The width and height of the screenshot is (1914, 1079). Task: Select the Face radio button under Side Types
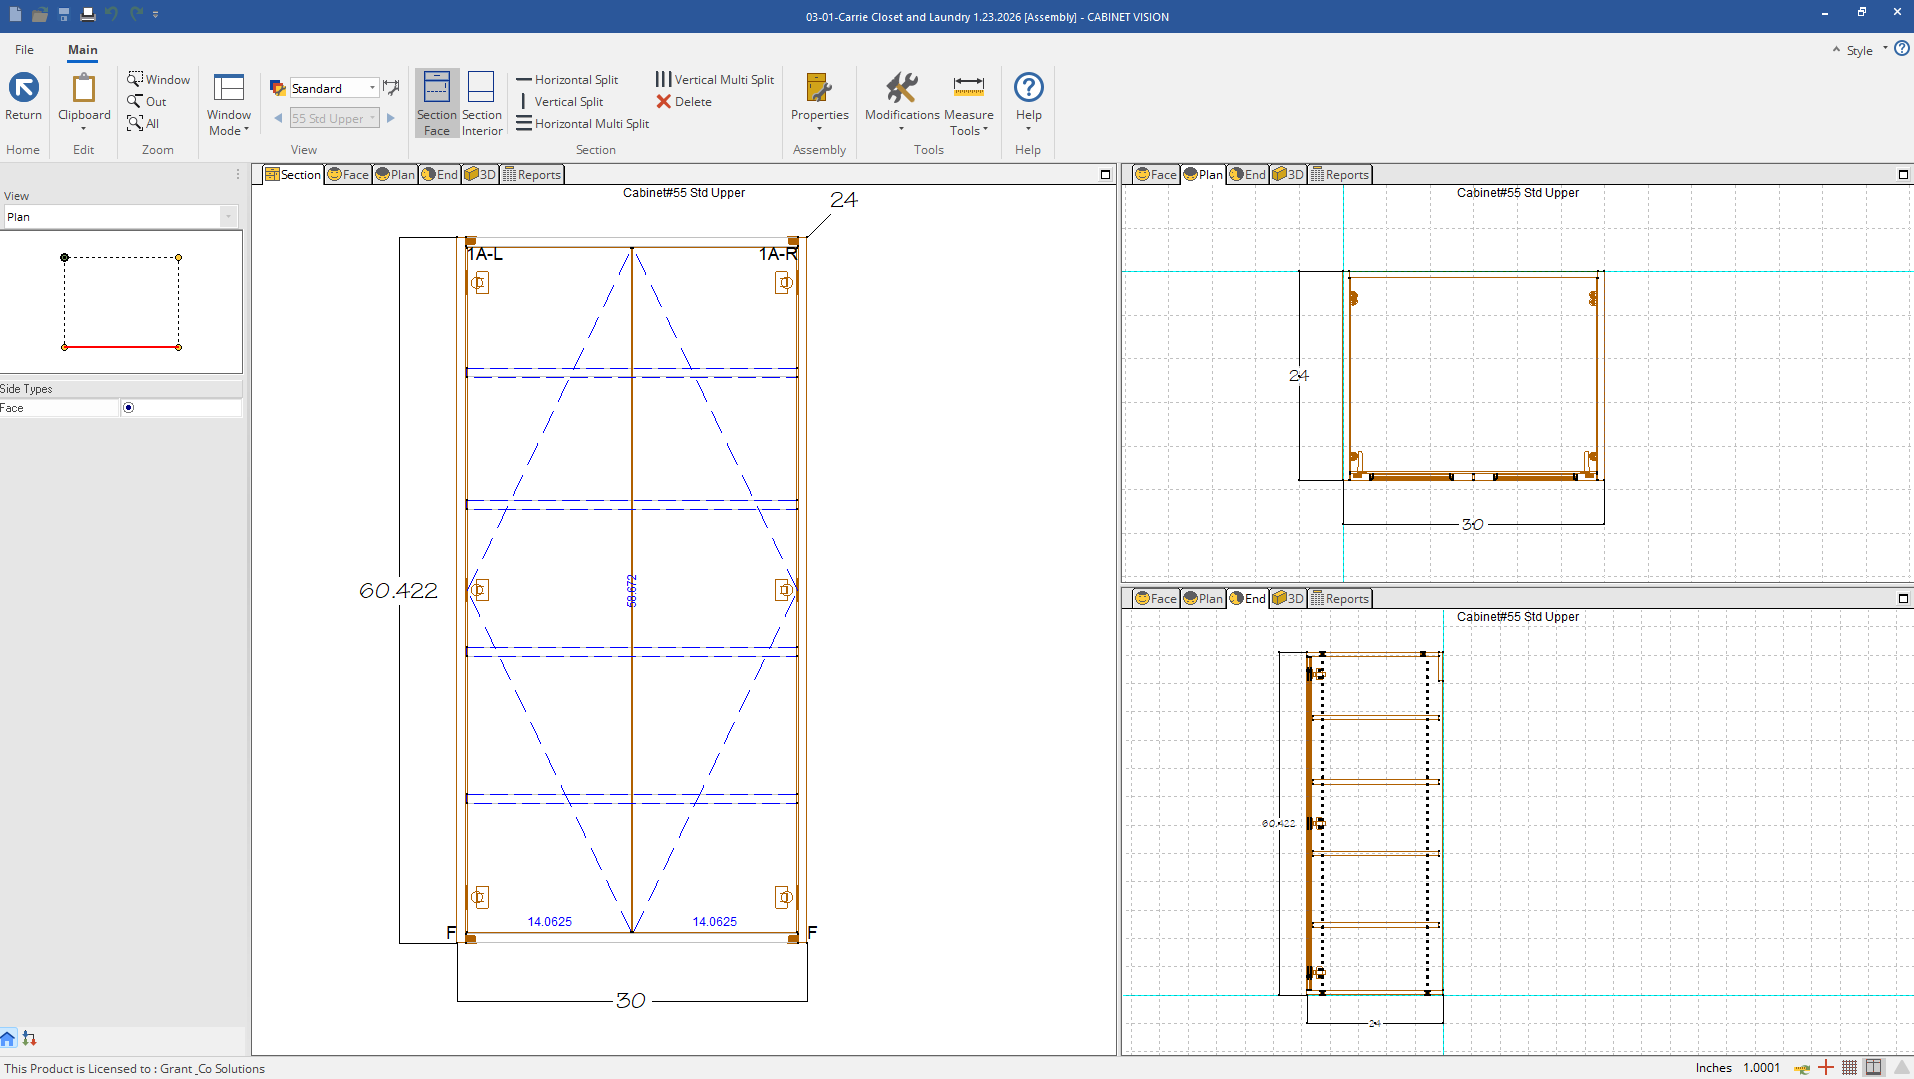[x=128, y=407]
